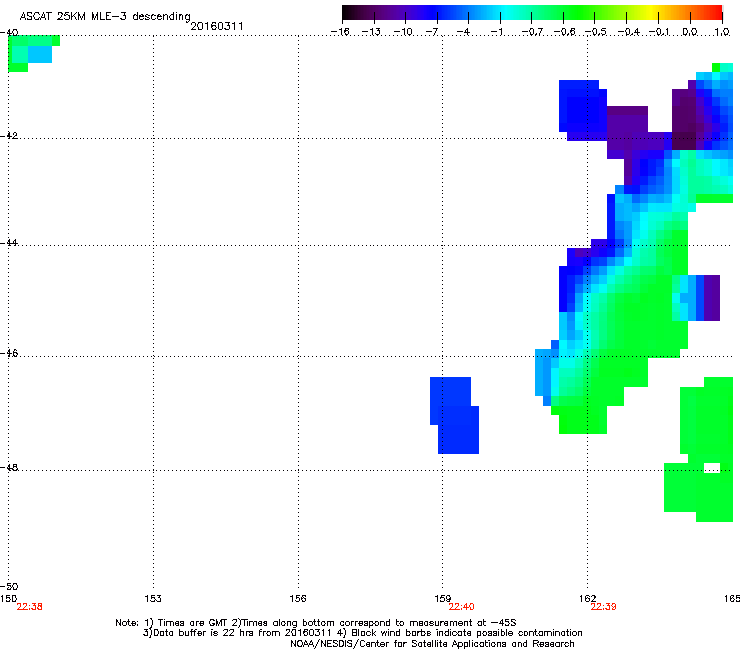Image resolution: width=740 pixels, height=650 pixels.
Task: Select the -10 color scale label
Action: (x=403, y=32)
